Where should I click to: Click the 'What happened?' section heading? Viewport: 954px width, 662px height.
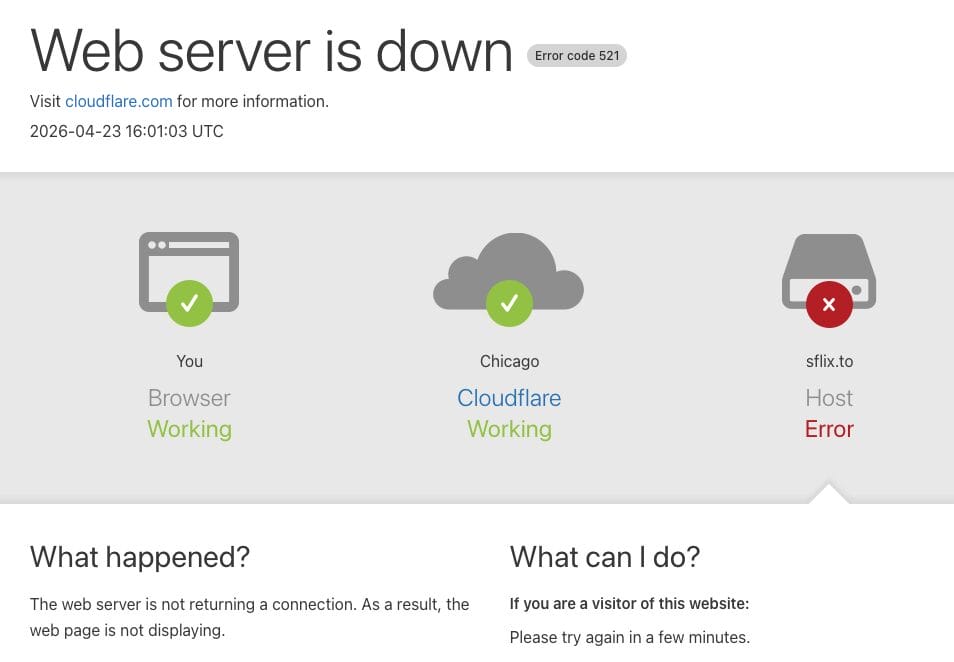point(139,557)
